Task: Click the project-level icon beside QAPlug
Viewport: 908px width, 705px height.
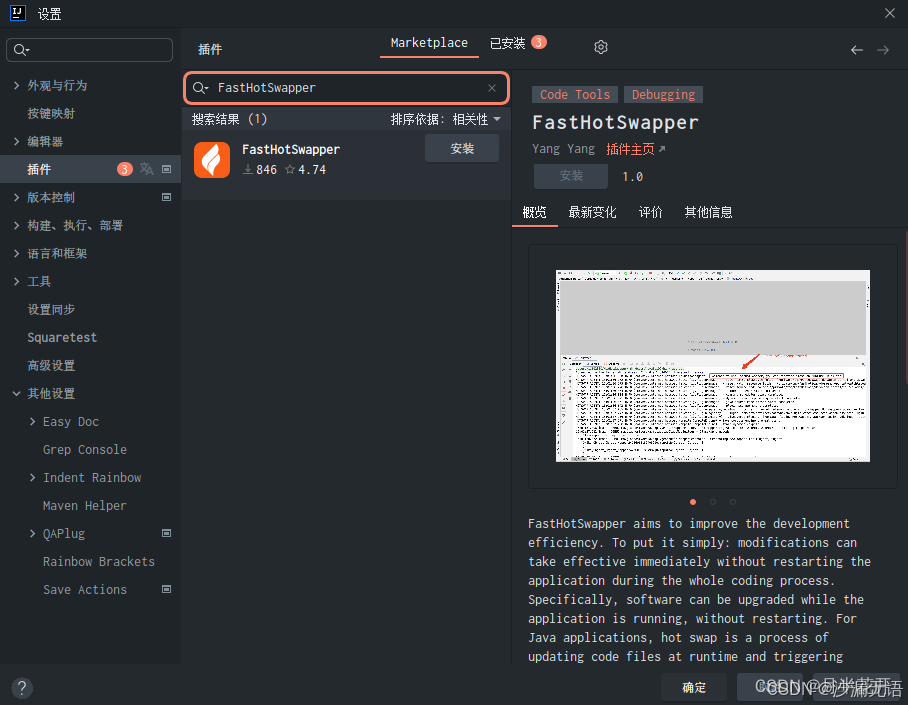Action: pos(167,534)
